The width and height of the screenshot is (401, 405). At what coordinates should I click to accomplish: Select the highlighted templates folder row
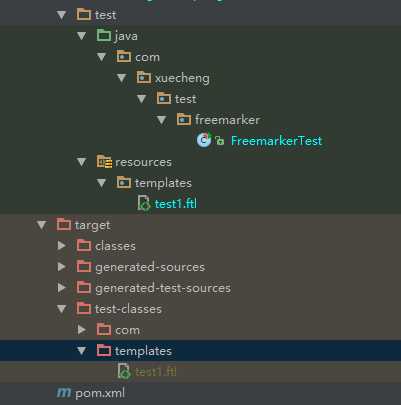(200, 351)
